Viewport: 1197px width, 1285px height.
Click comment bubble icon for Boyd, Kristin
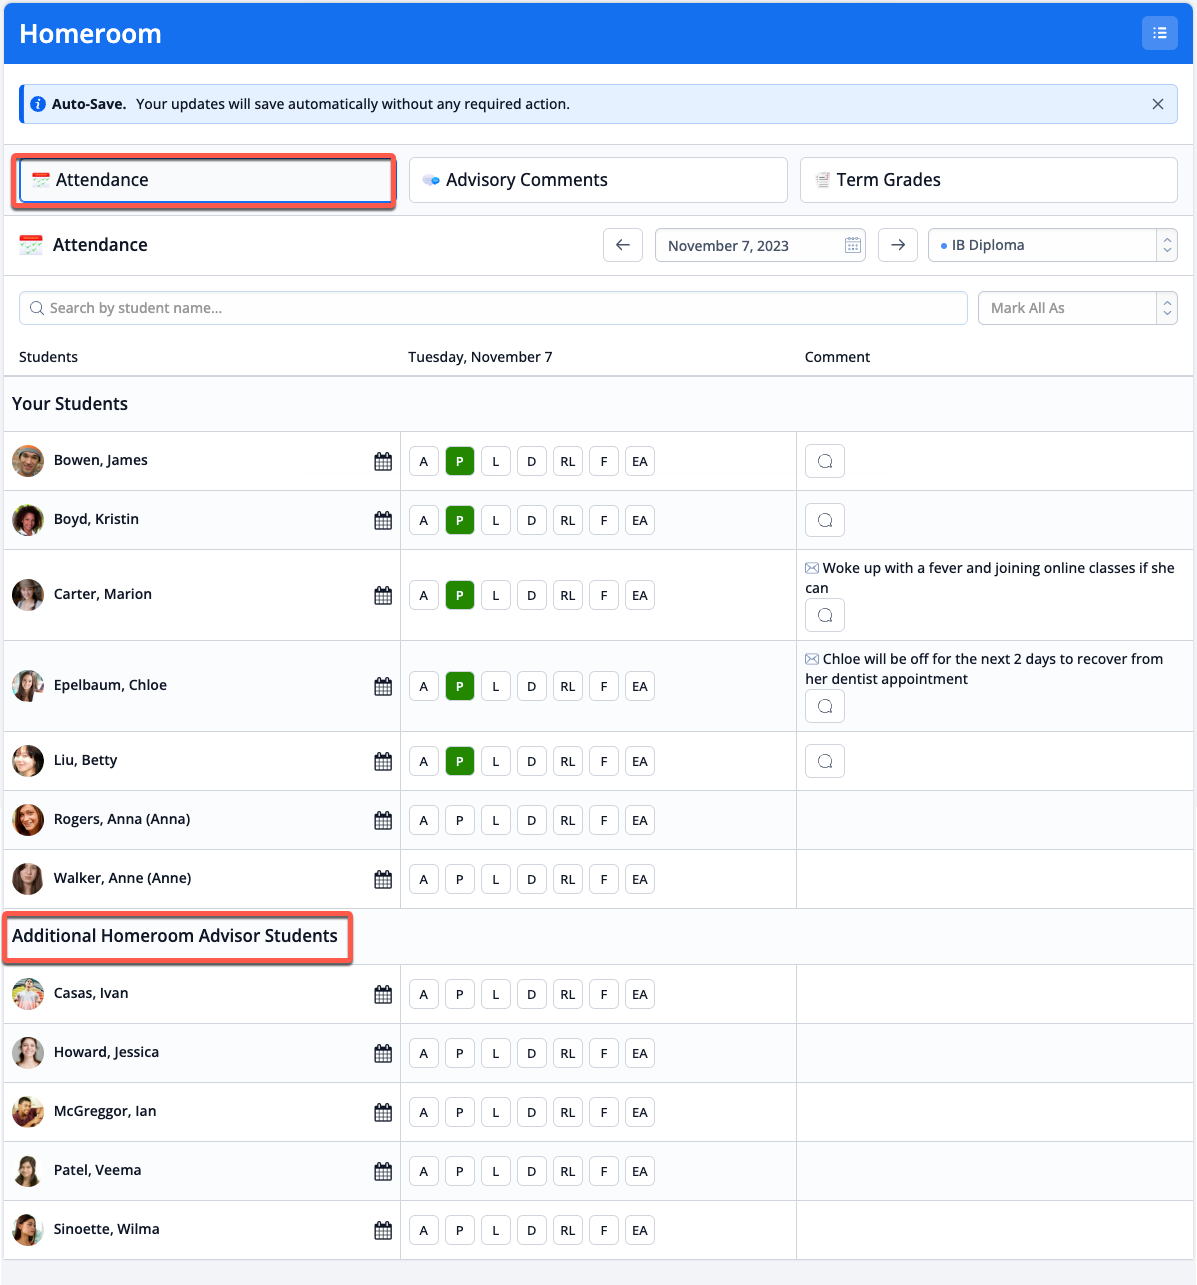[x=825, y=520]
